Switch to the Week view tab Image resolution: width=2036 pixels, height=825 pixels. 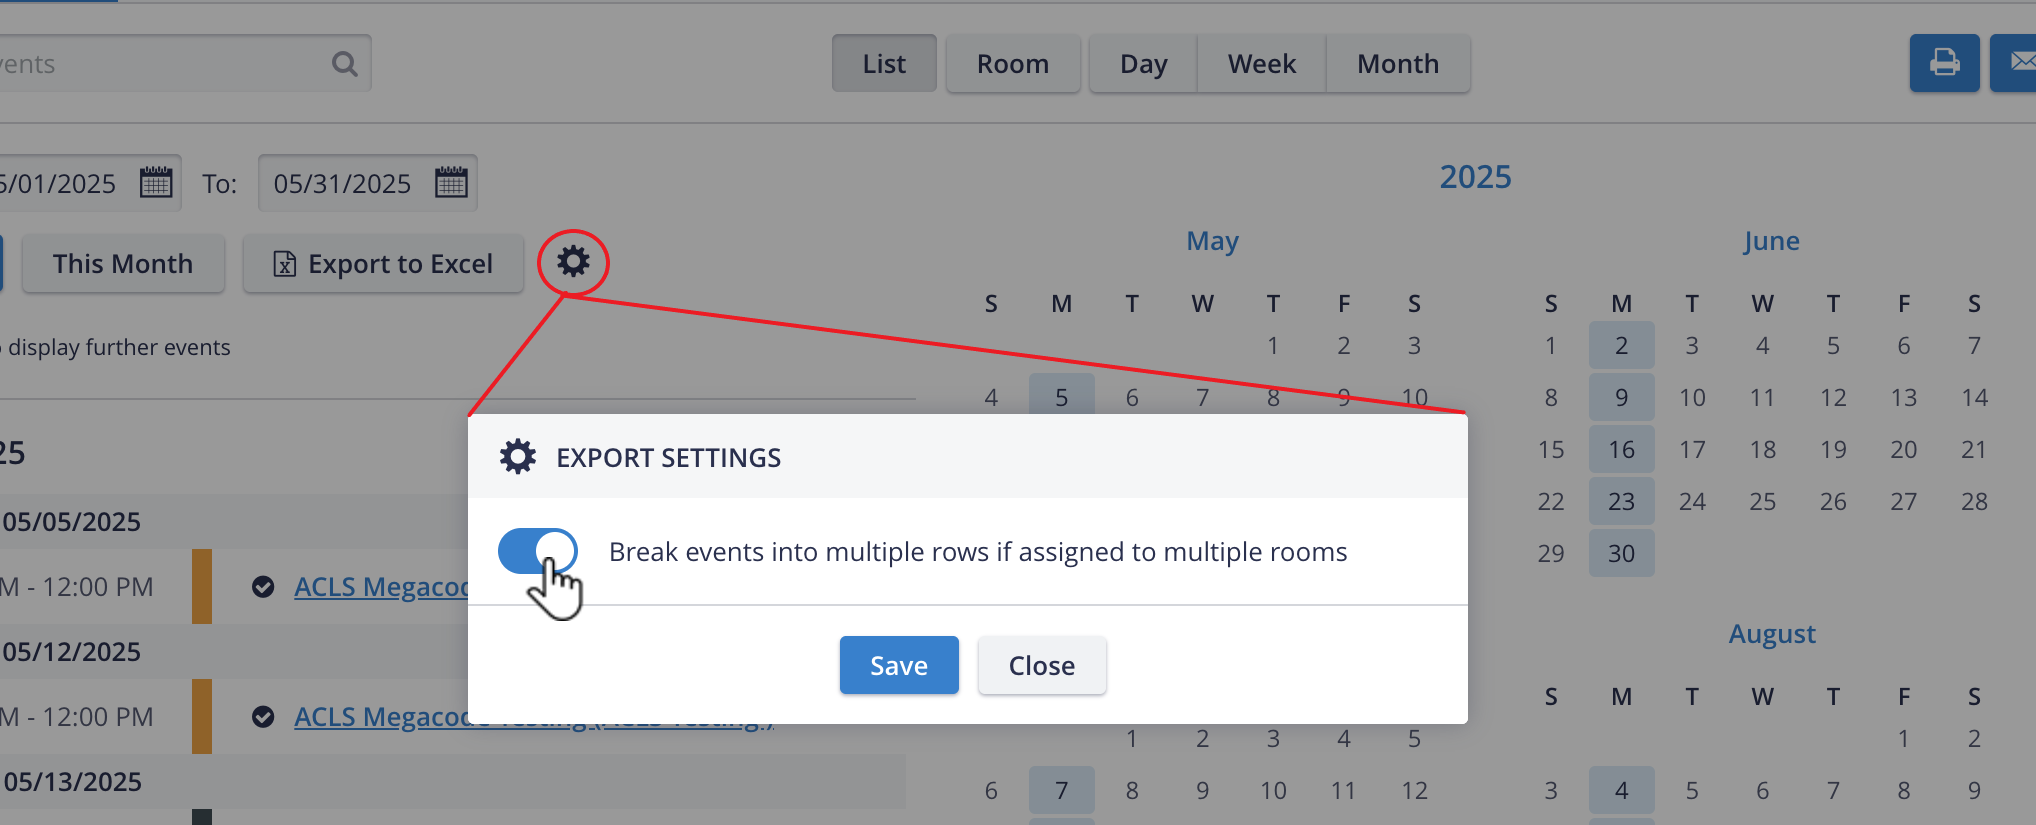[x=1262, y=64]
